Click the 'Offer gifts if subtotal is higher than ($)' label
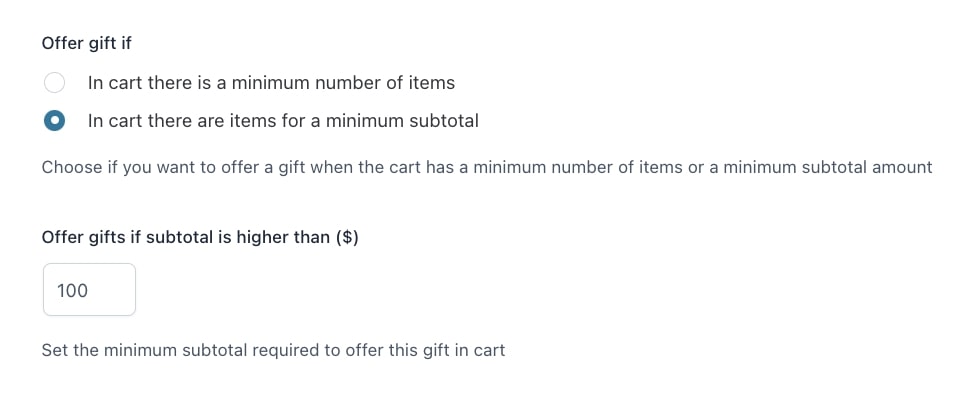This screenshot has width=976, height=396. 200,238
